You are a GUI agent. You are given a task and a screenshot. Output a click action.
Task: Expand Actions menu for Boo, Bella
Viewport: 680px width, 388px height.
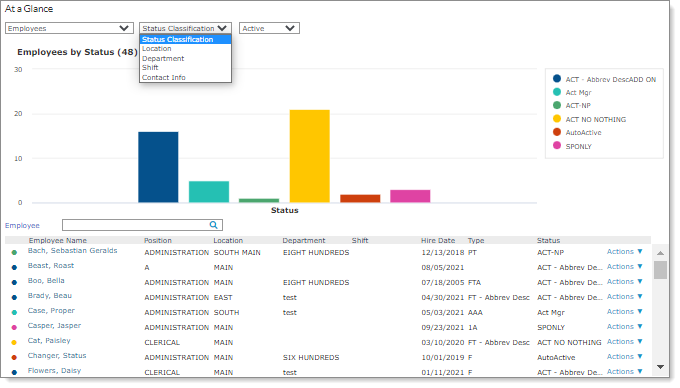click(624, 281)
